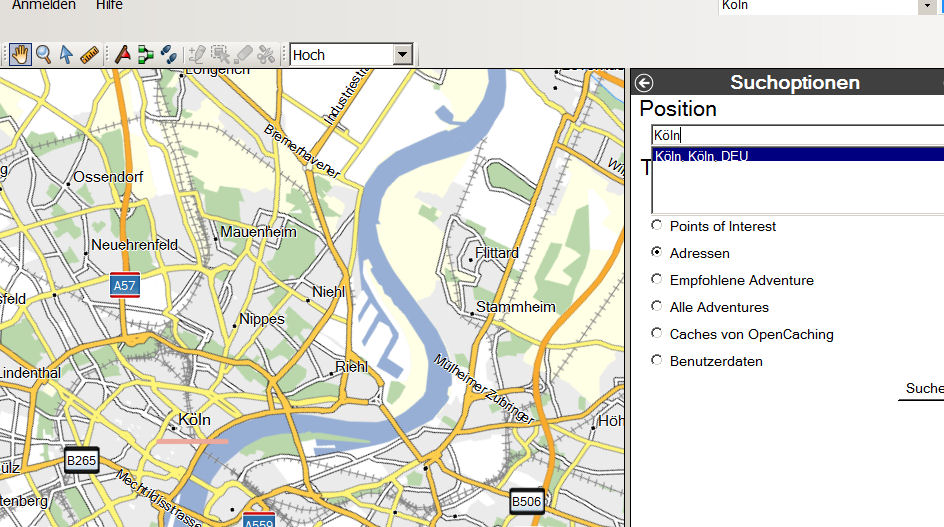Pick the ruler measure tool
Screen dimensions: 944x527
point(89,54)
